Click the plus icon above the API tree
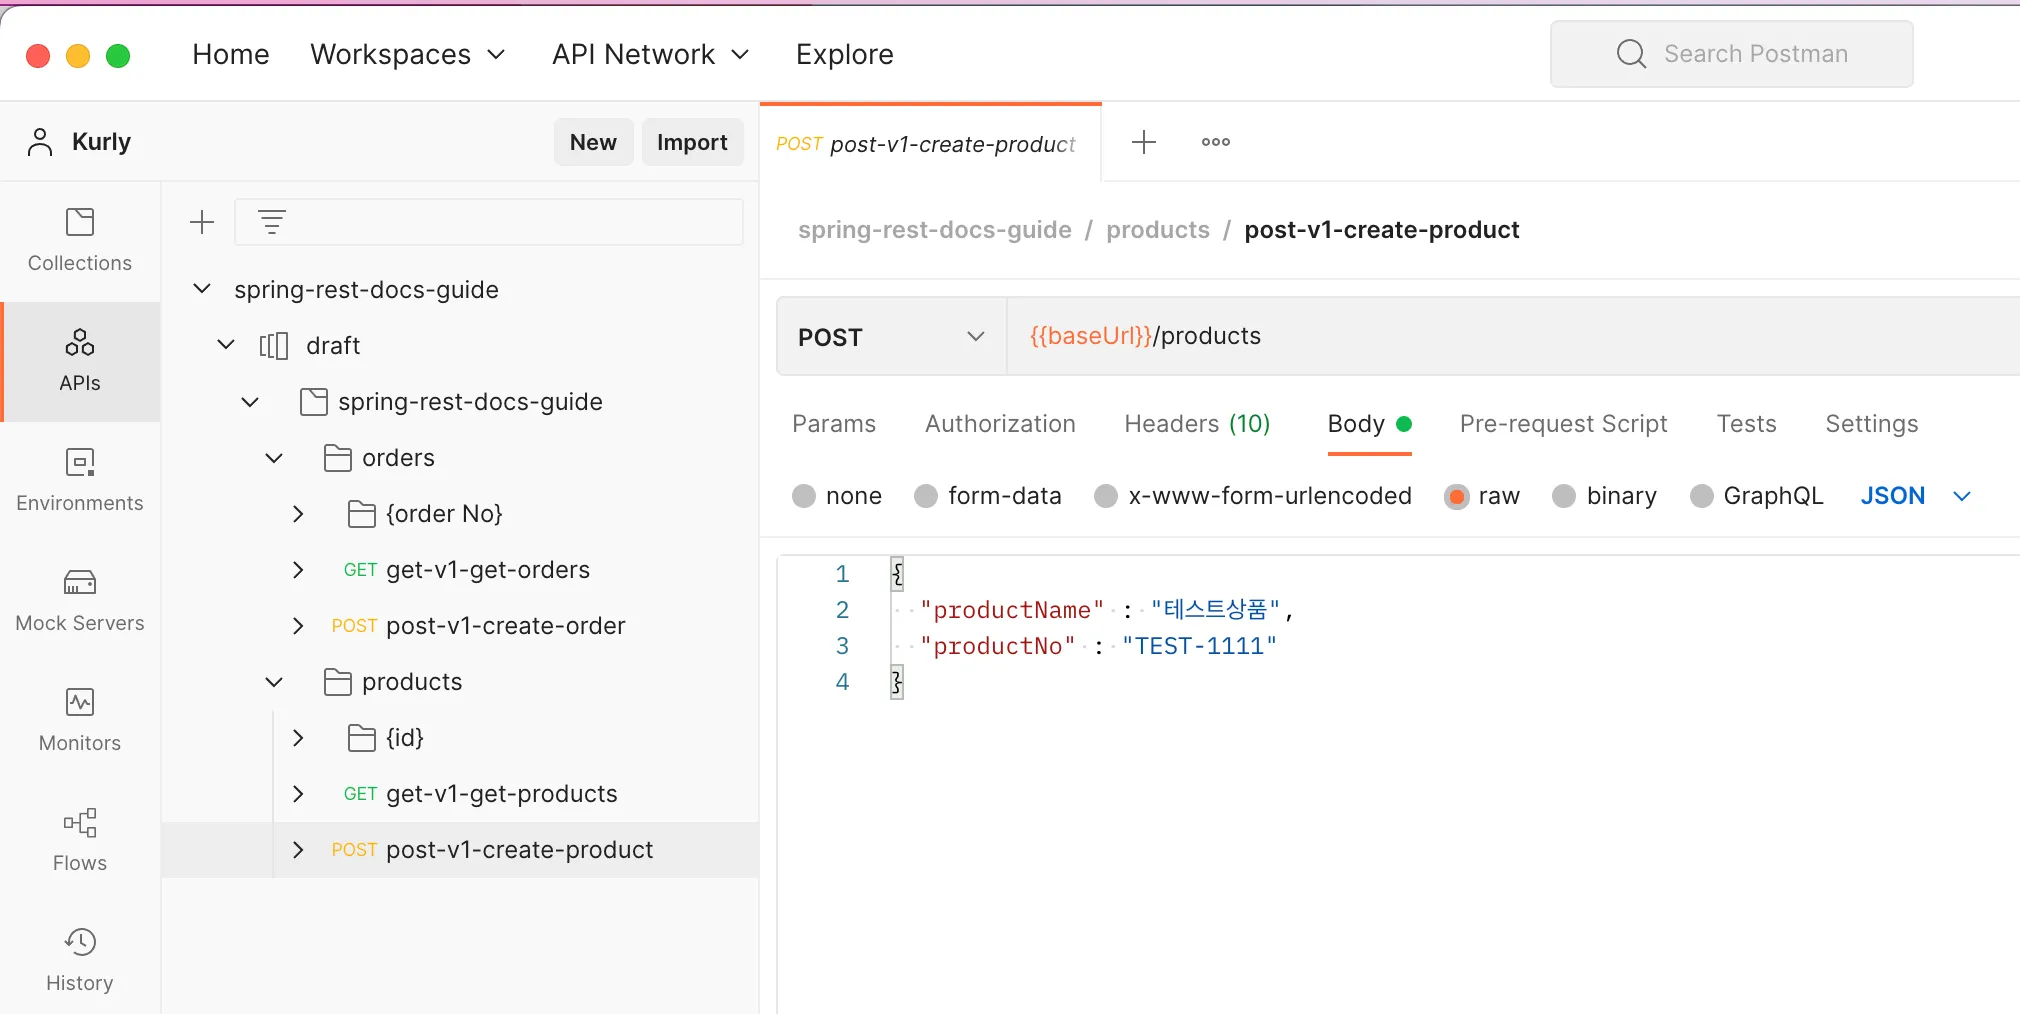 pos(202,222)
